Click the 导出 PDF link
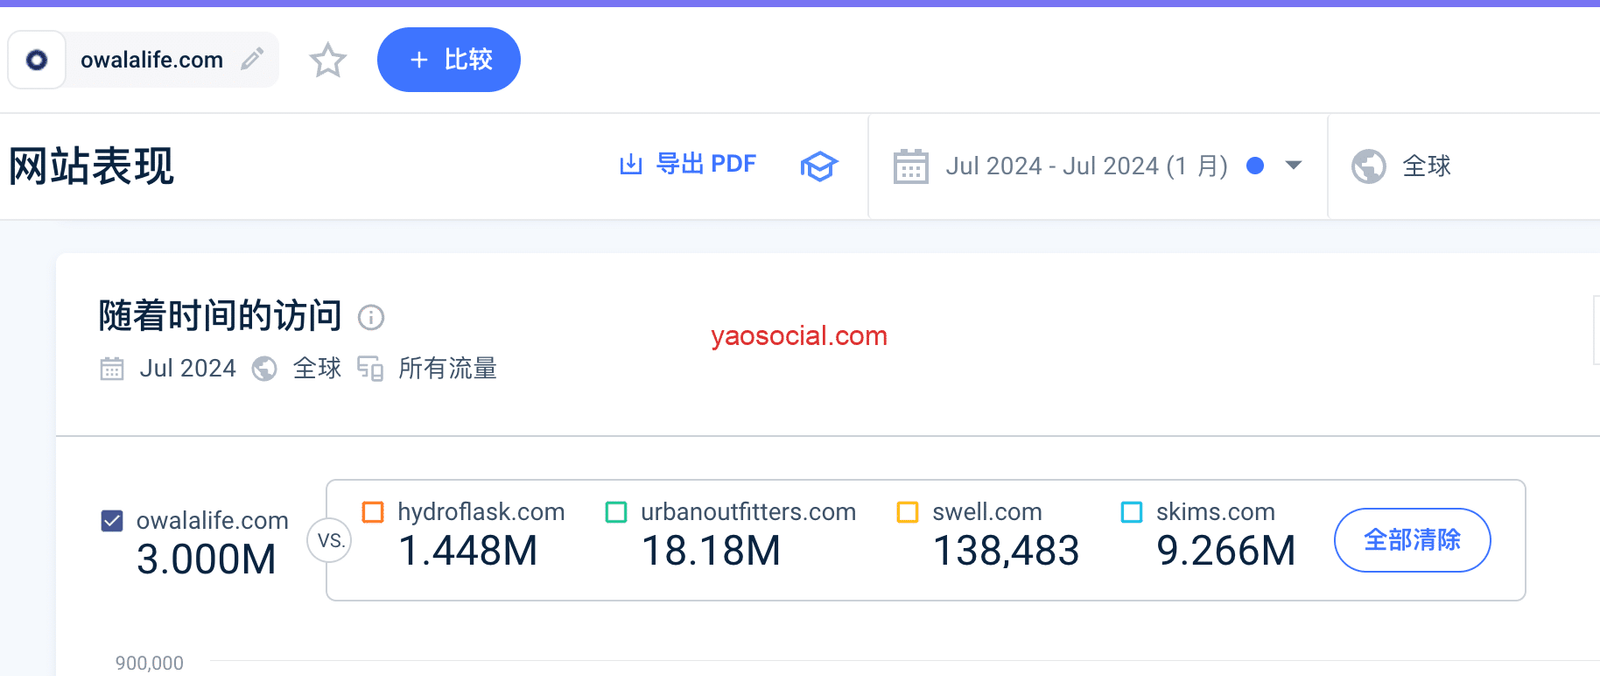Viewport: 1600px width, 676px height. pyautogui.click(x=705, y=164)
